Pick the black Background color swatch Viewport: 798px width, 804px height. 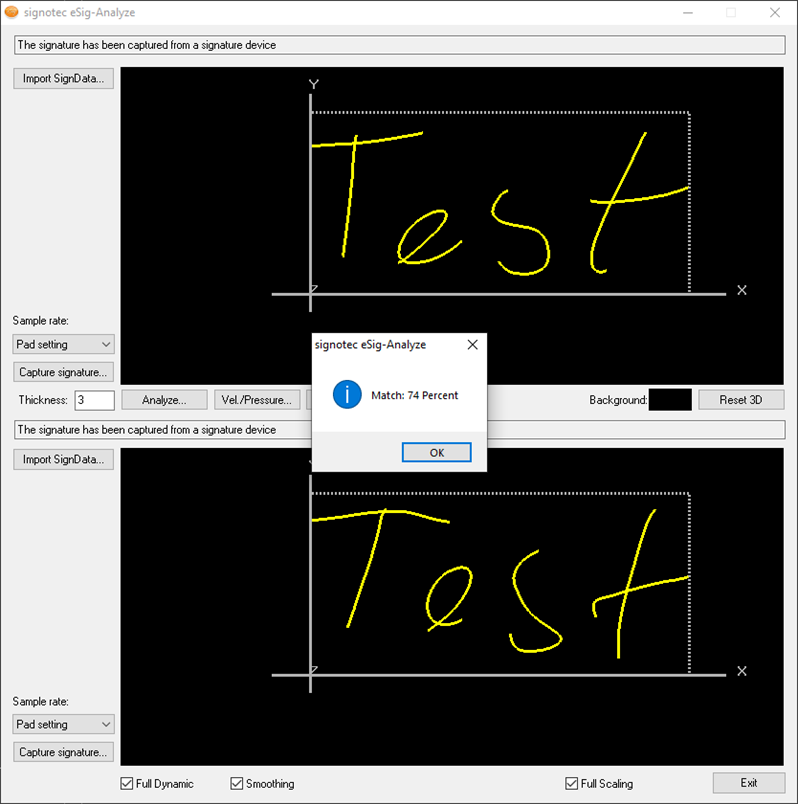click(669, 400)
